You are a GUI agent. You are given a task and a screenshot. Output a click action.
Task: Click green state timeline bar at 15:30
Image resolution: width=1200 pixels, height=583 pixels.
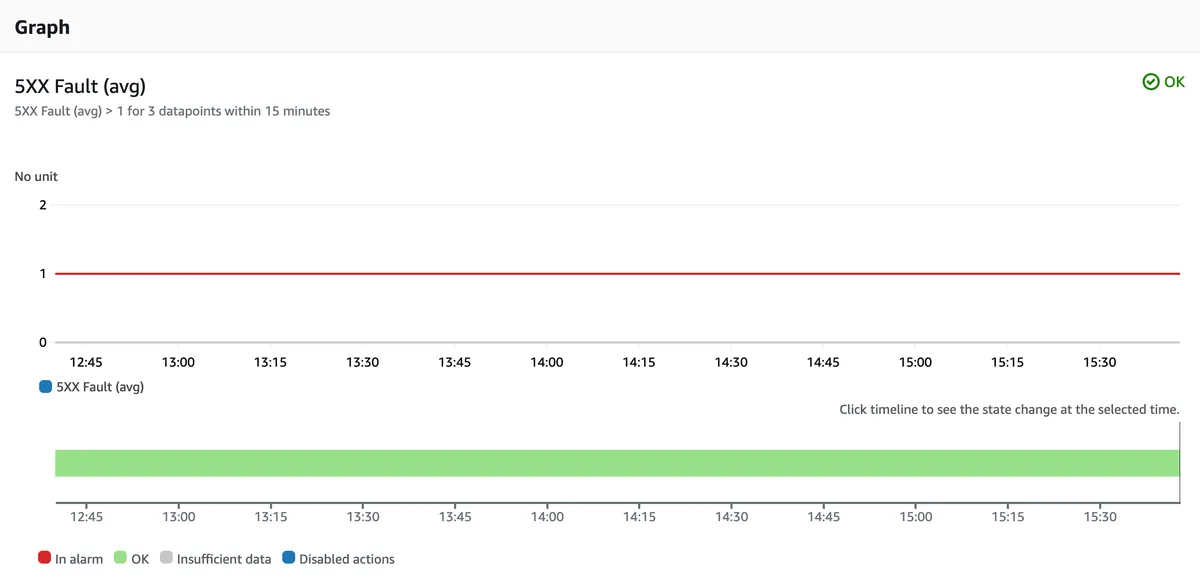coord(1100,463)
